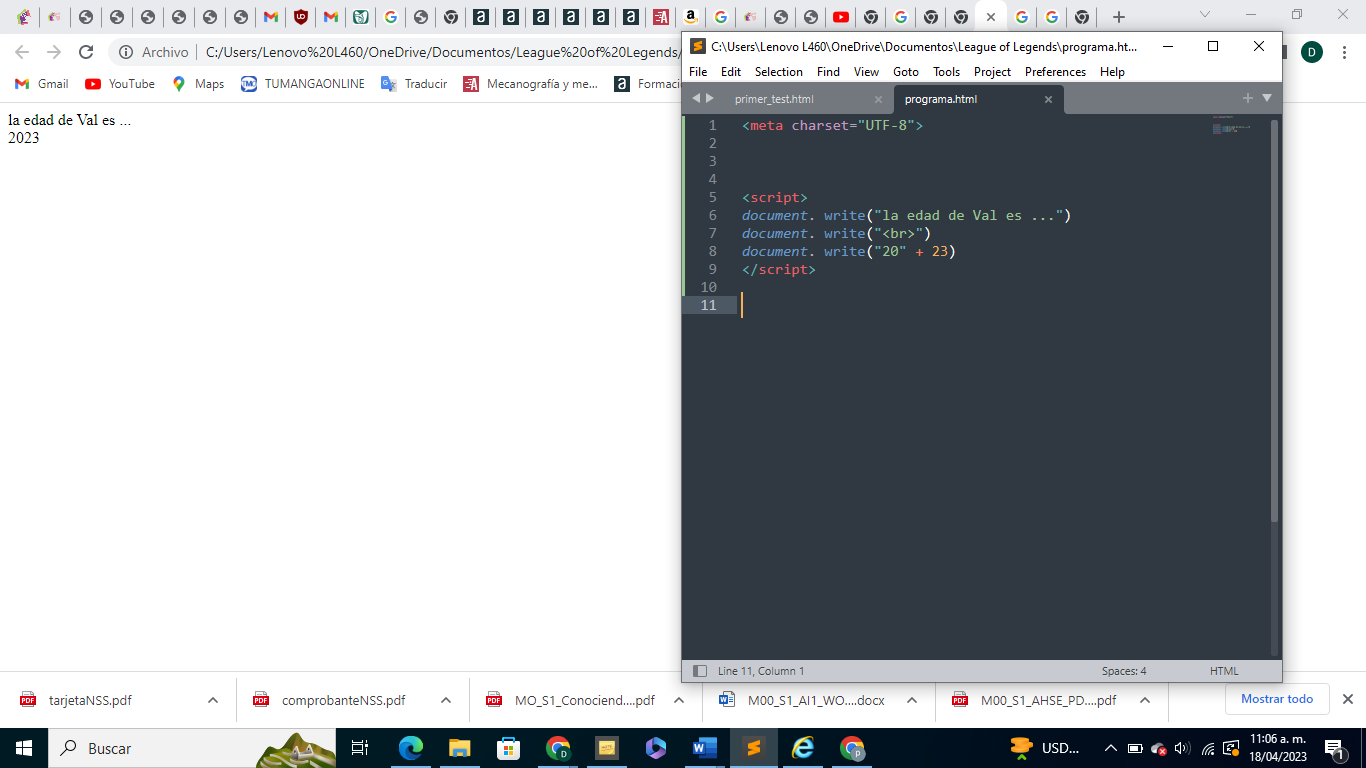
Task: Open the Tools menu
Action: (x=946, y=72)
